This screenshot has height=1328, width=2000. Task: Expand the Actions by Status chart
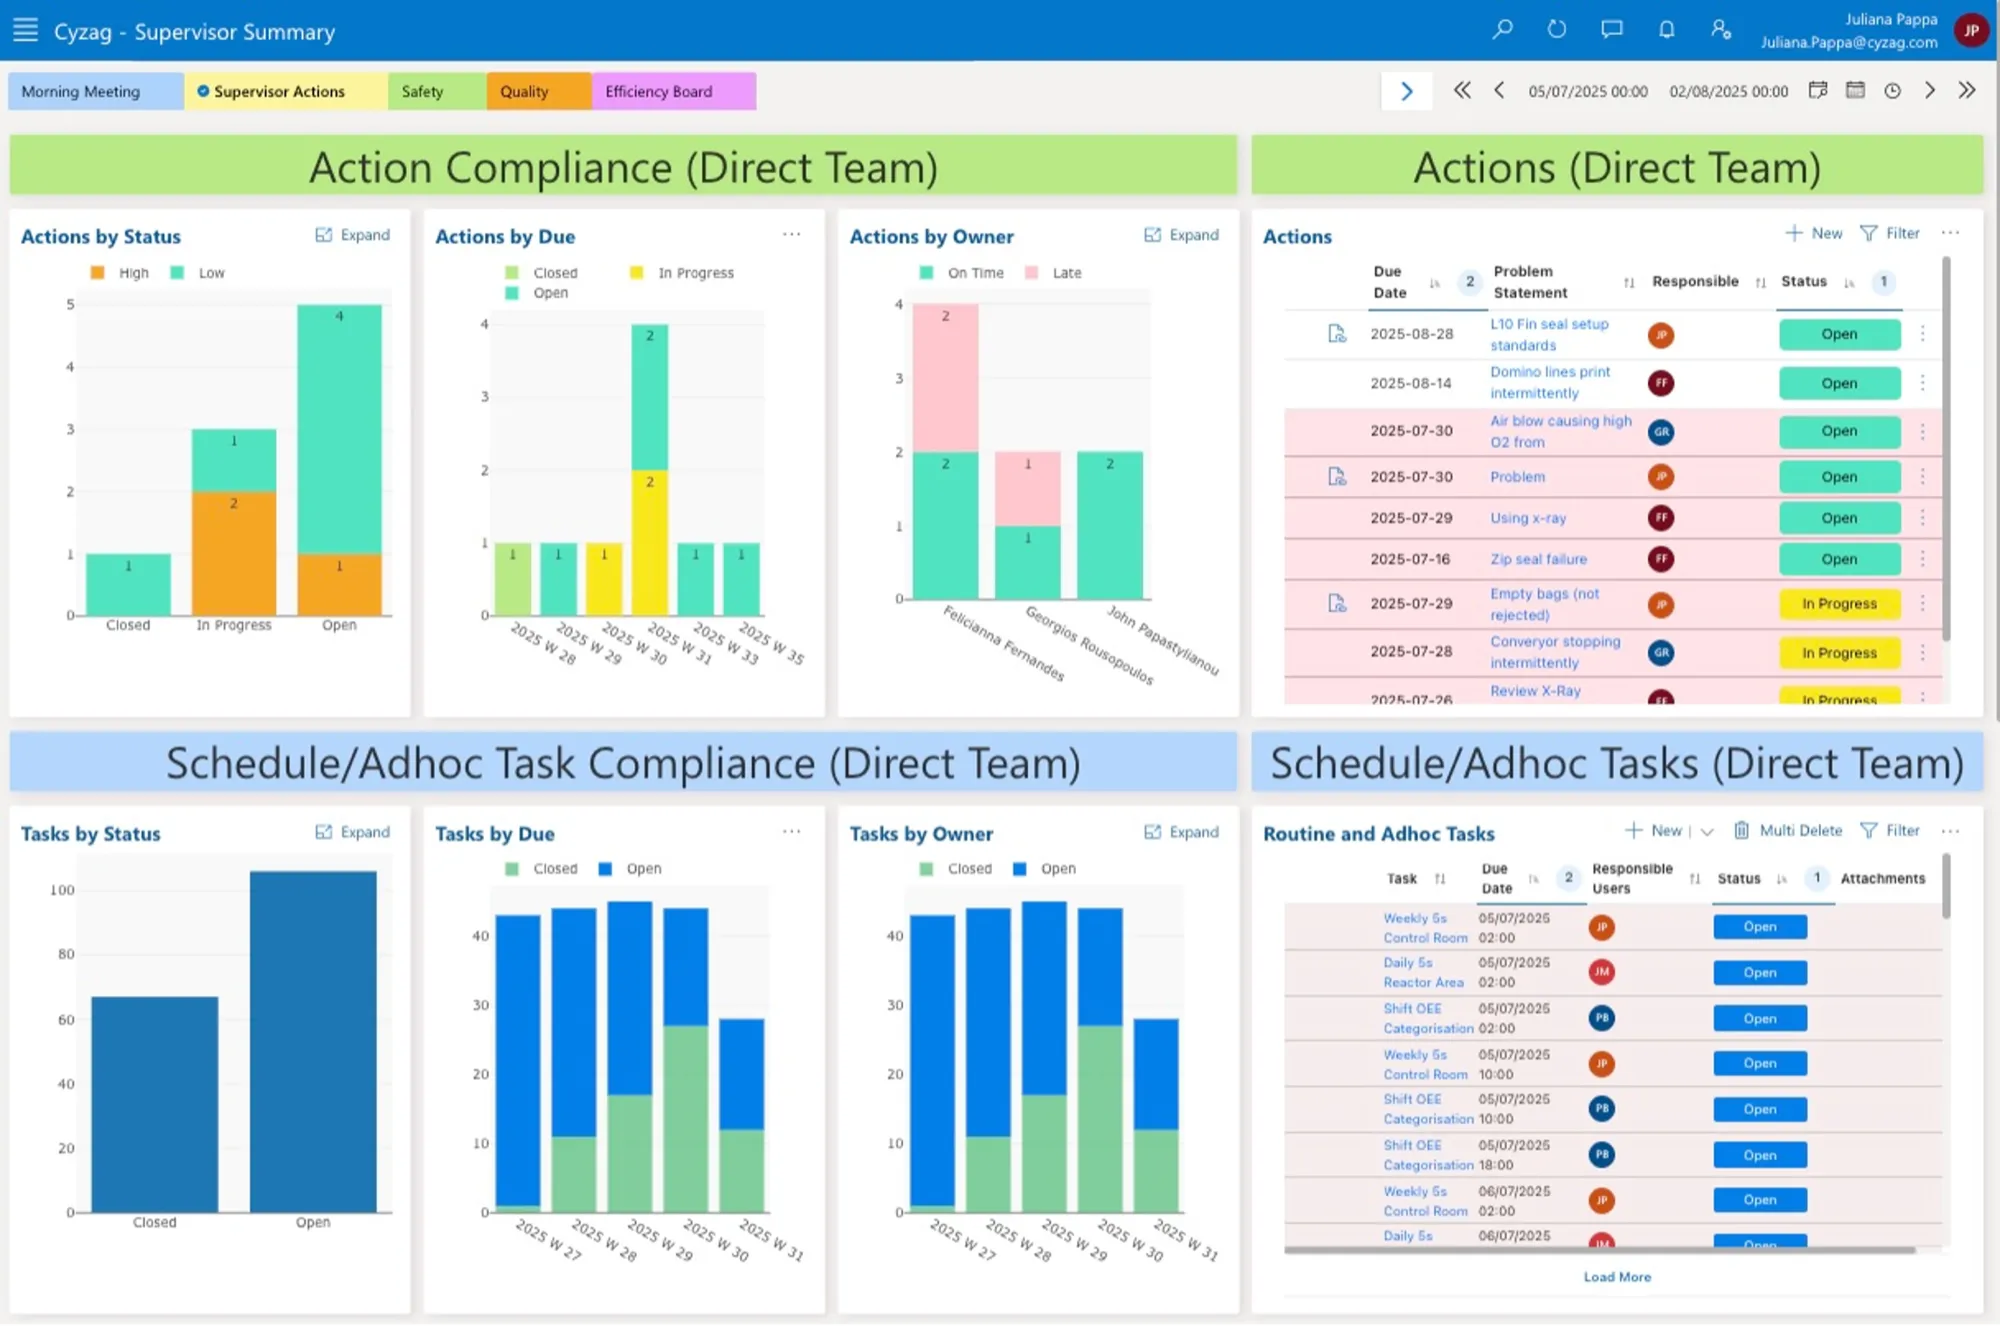coord(353,235)
